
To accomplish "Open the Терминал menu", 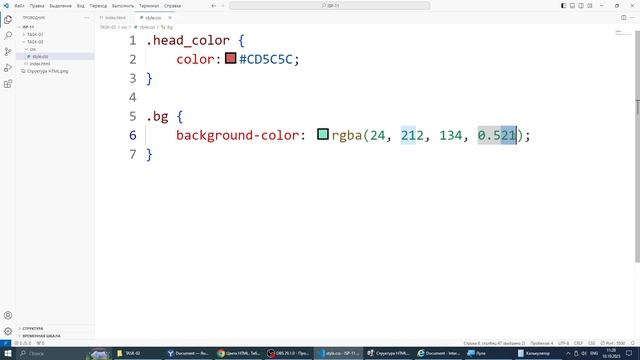I will 149,6.
